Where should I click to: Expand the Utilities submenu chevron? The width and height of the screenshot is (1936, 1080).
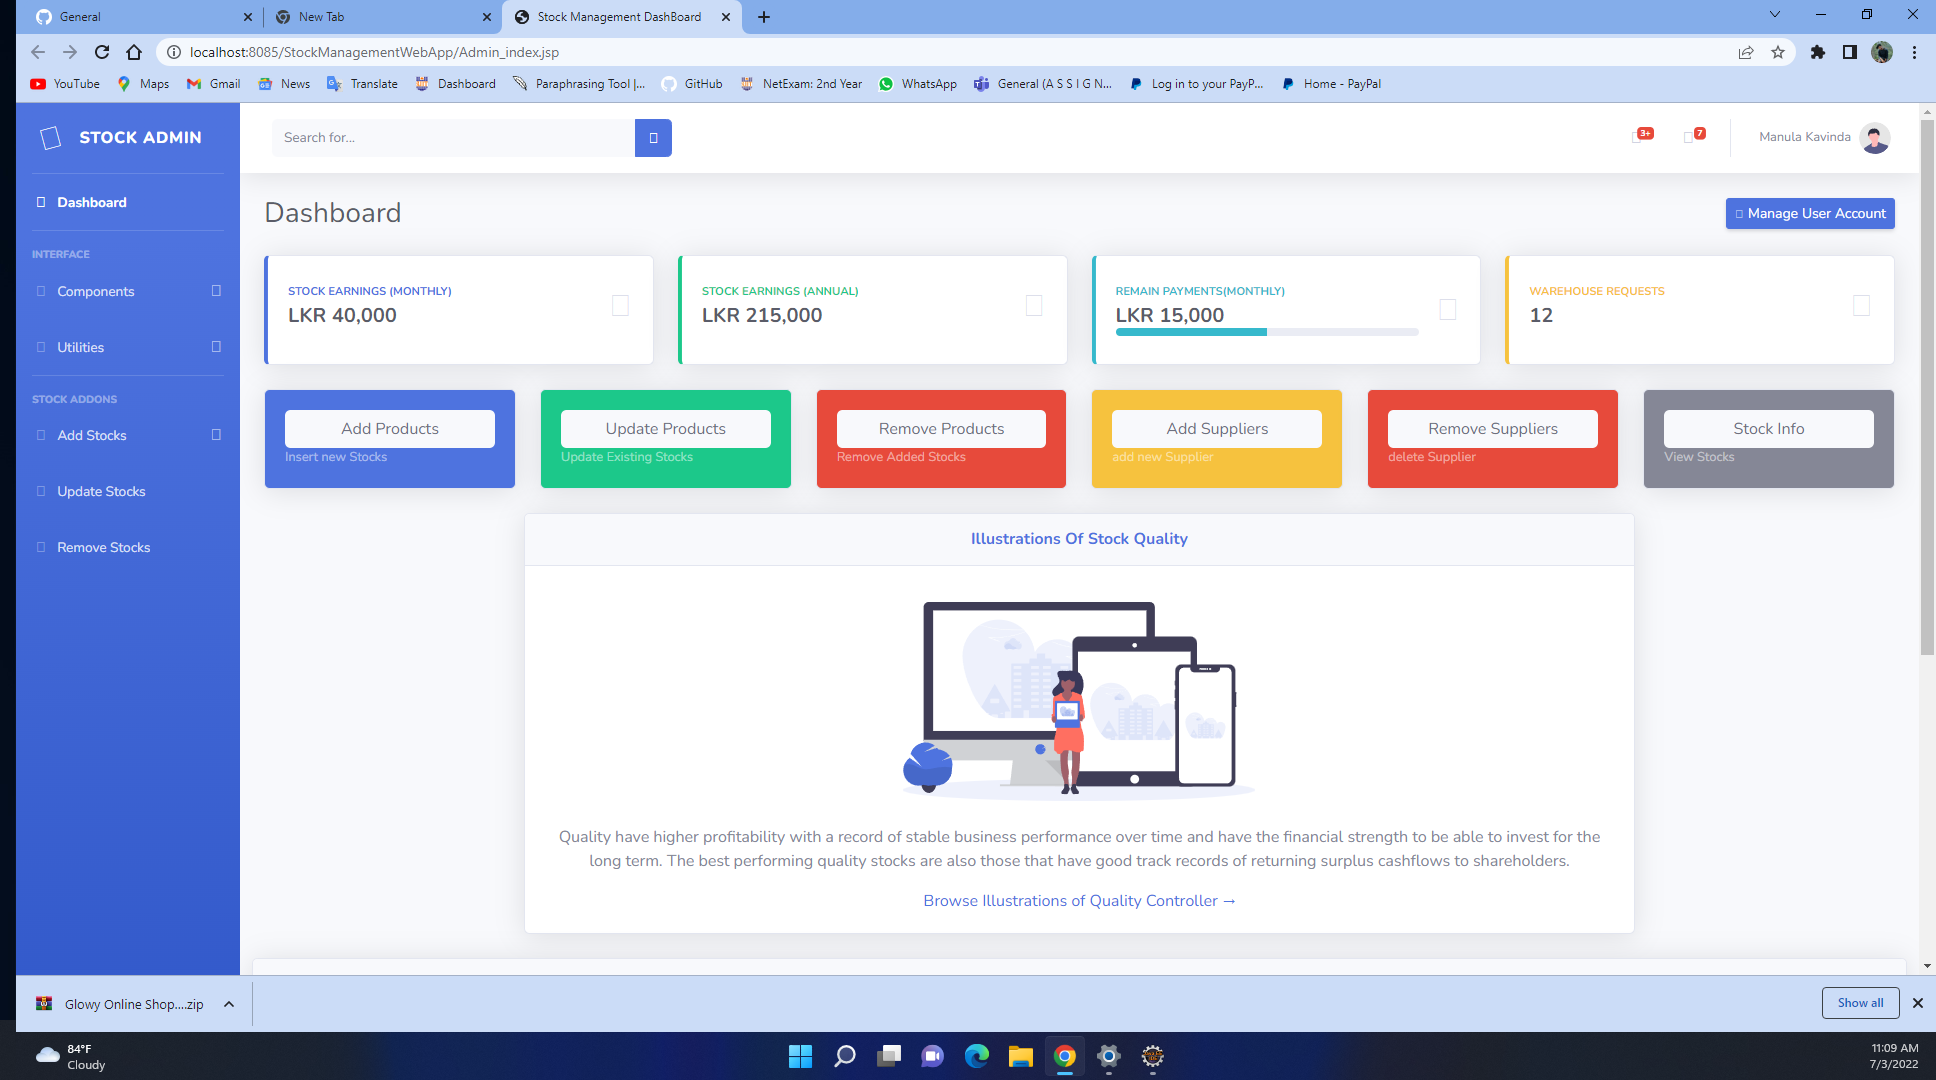(x=216, y=347)
